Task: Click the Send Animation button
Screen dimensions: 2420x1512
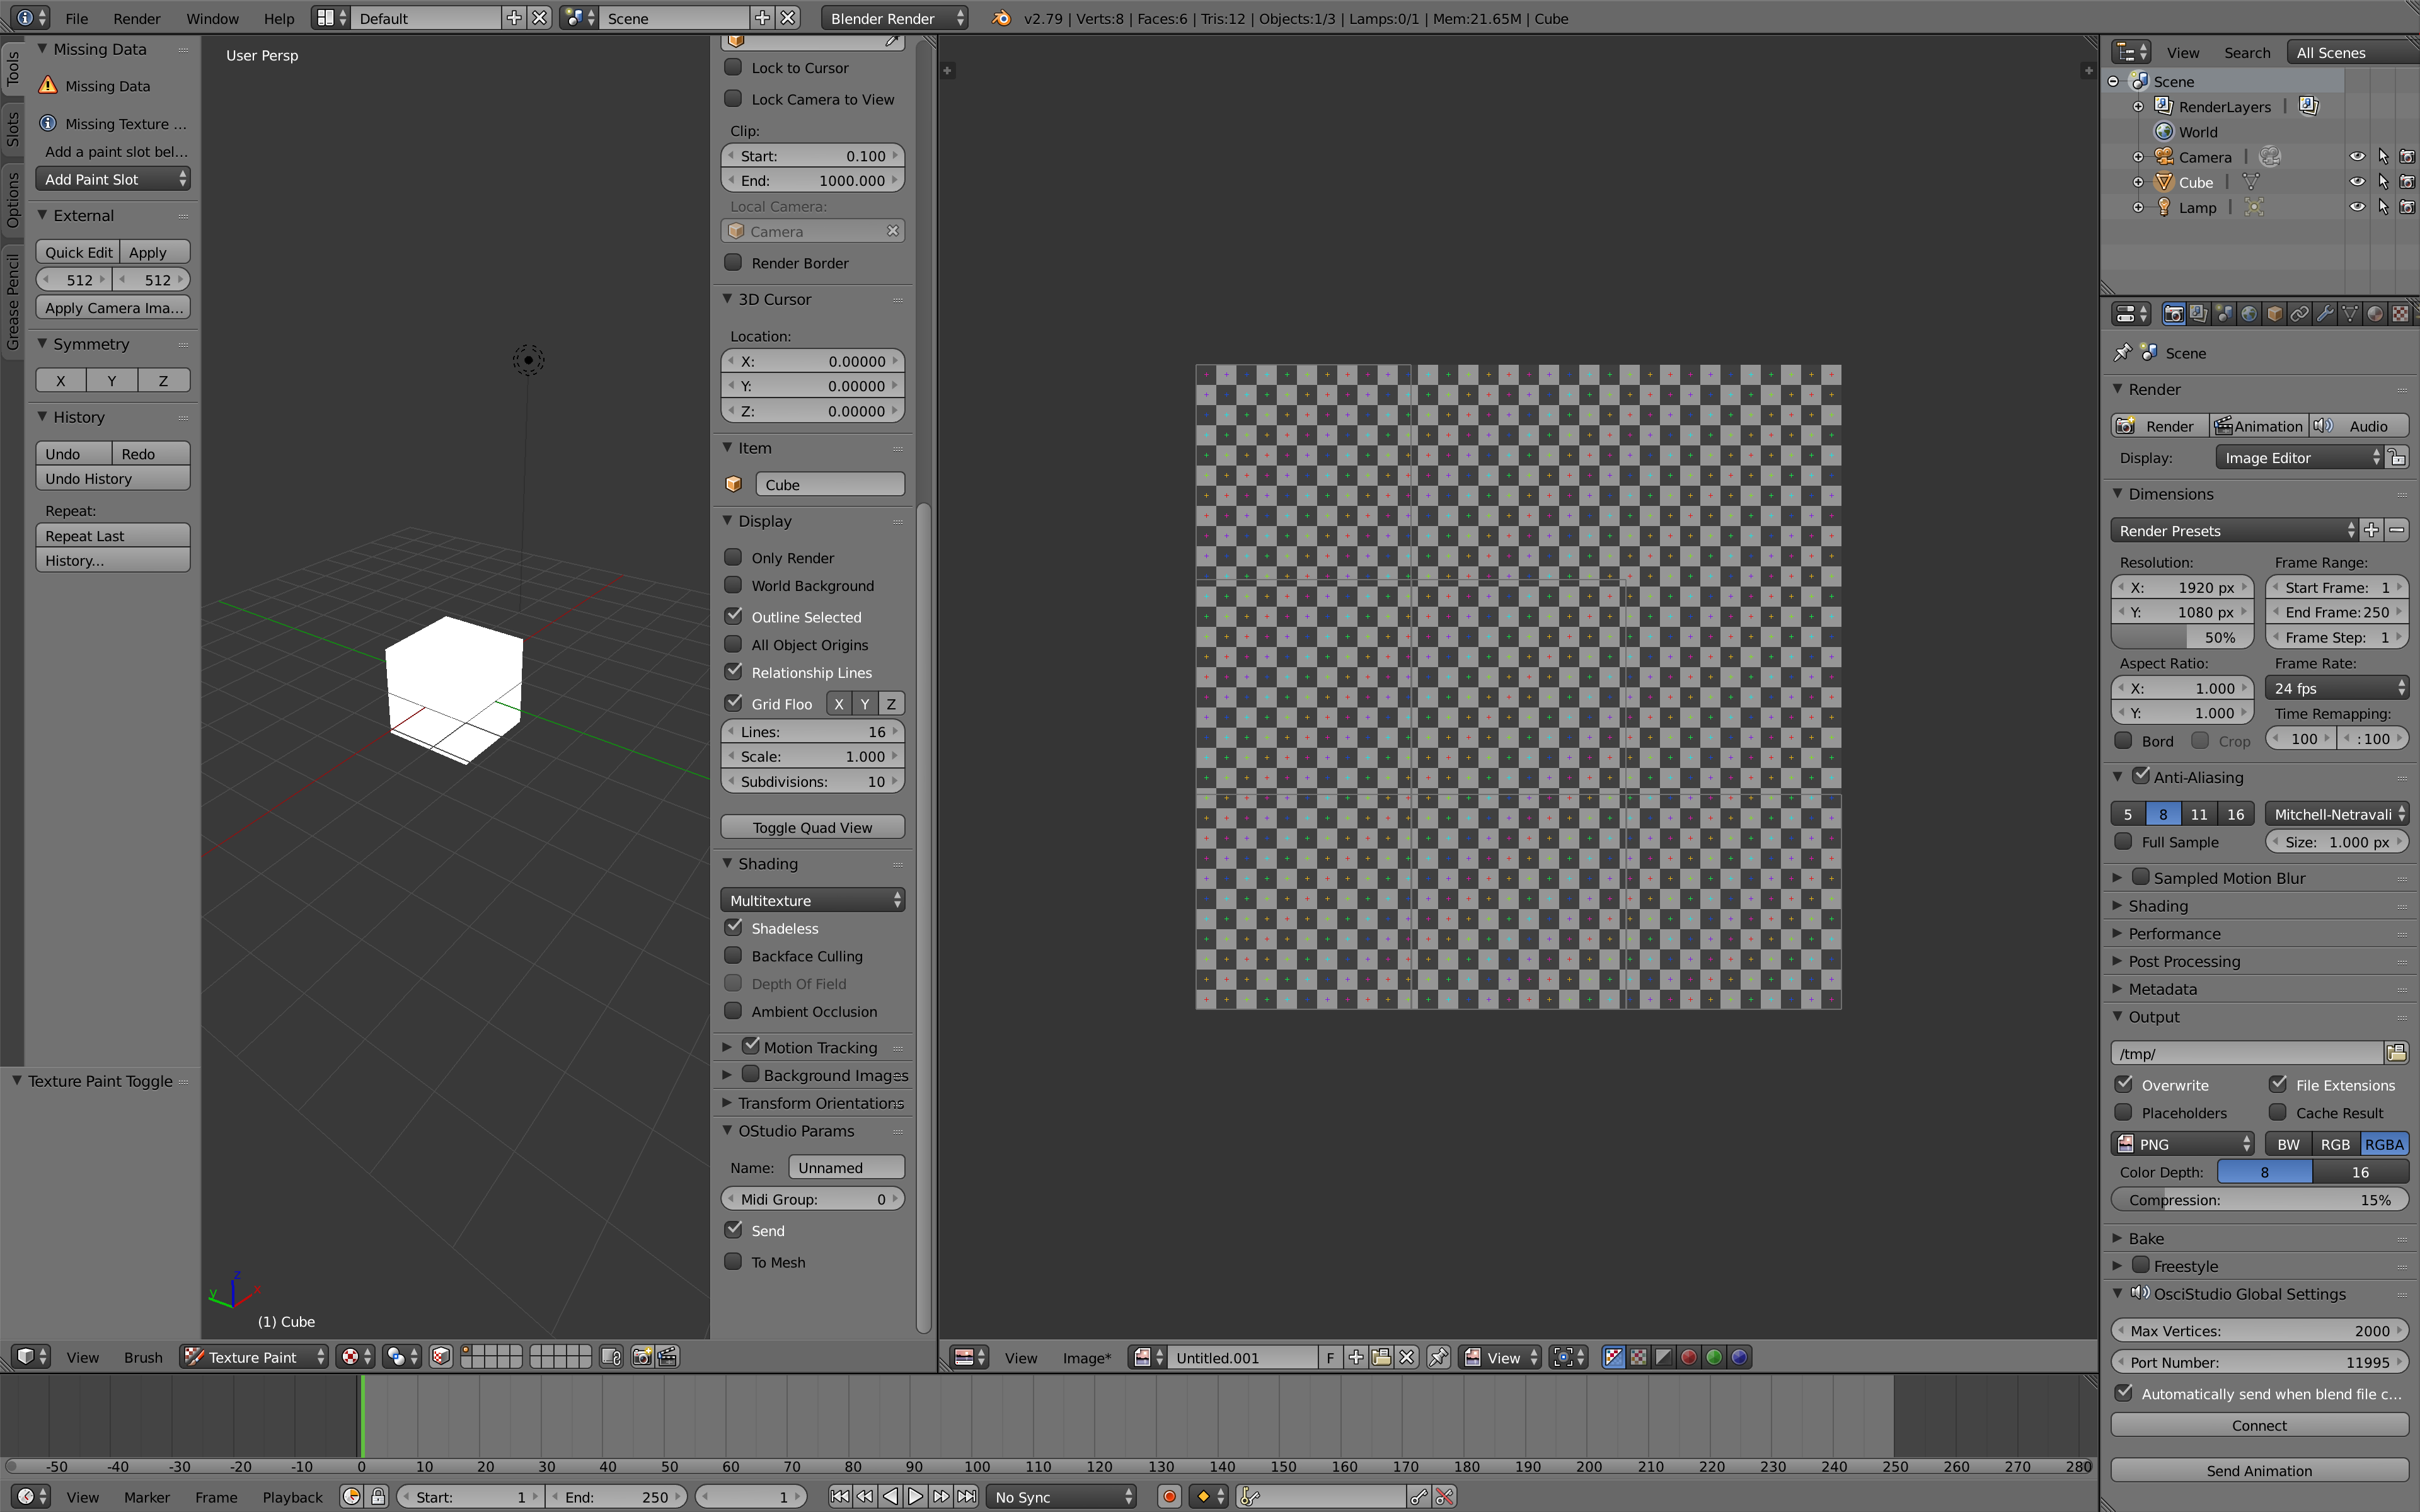Action: click(2259, 1470)
